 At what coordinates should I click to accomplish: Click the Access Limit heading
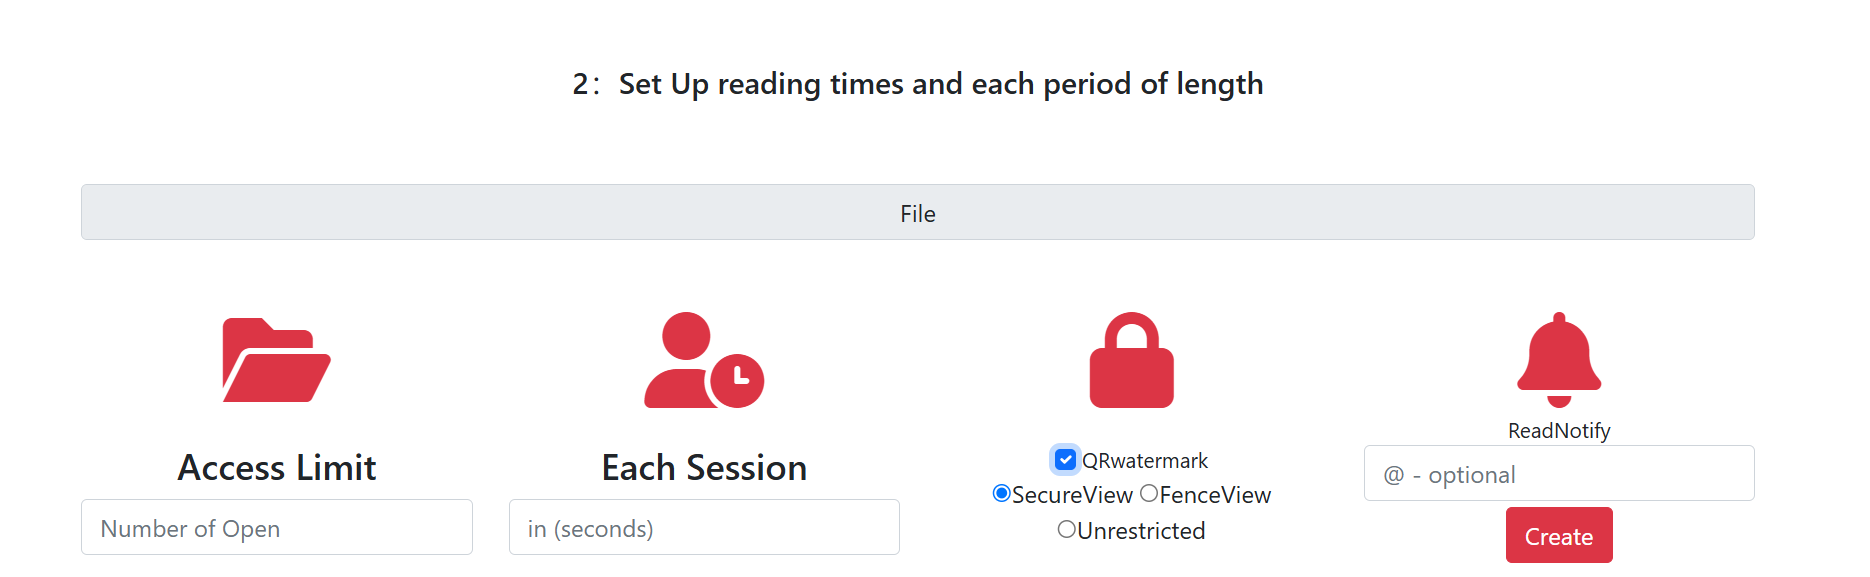tap(277, 468)
